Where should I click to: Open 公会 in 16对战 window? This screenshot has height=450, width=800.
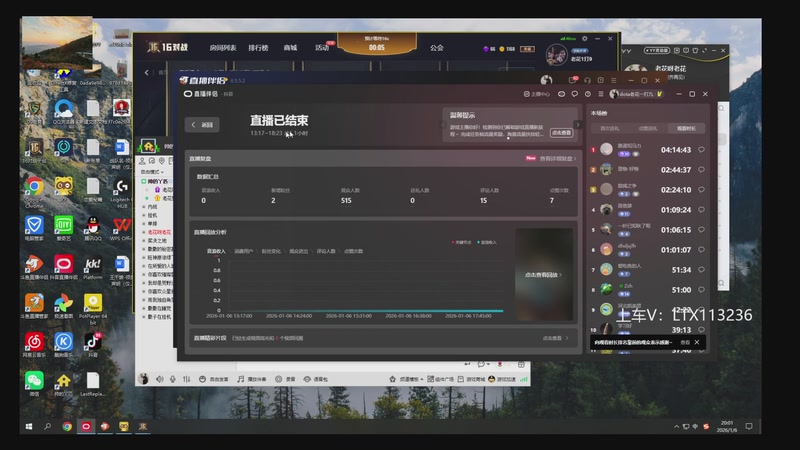click(x=437, y=48)
